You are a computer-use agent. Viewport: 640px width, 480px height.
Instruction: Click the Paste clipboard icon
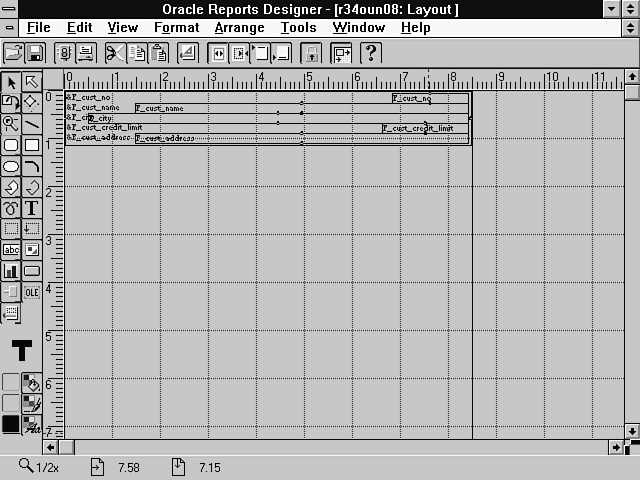(x=159, y=52)
